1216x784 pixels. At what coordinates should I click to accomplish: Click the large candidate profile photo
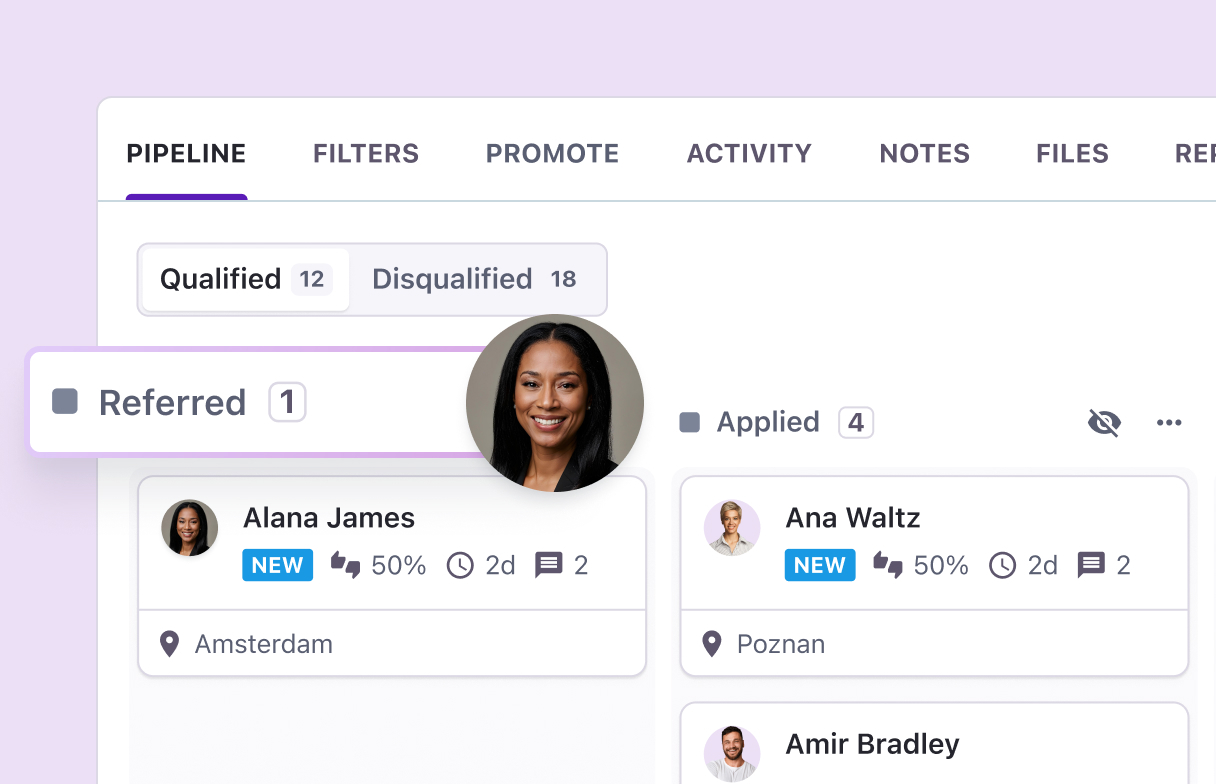[x=554, y=402]
